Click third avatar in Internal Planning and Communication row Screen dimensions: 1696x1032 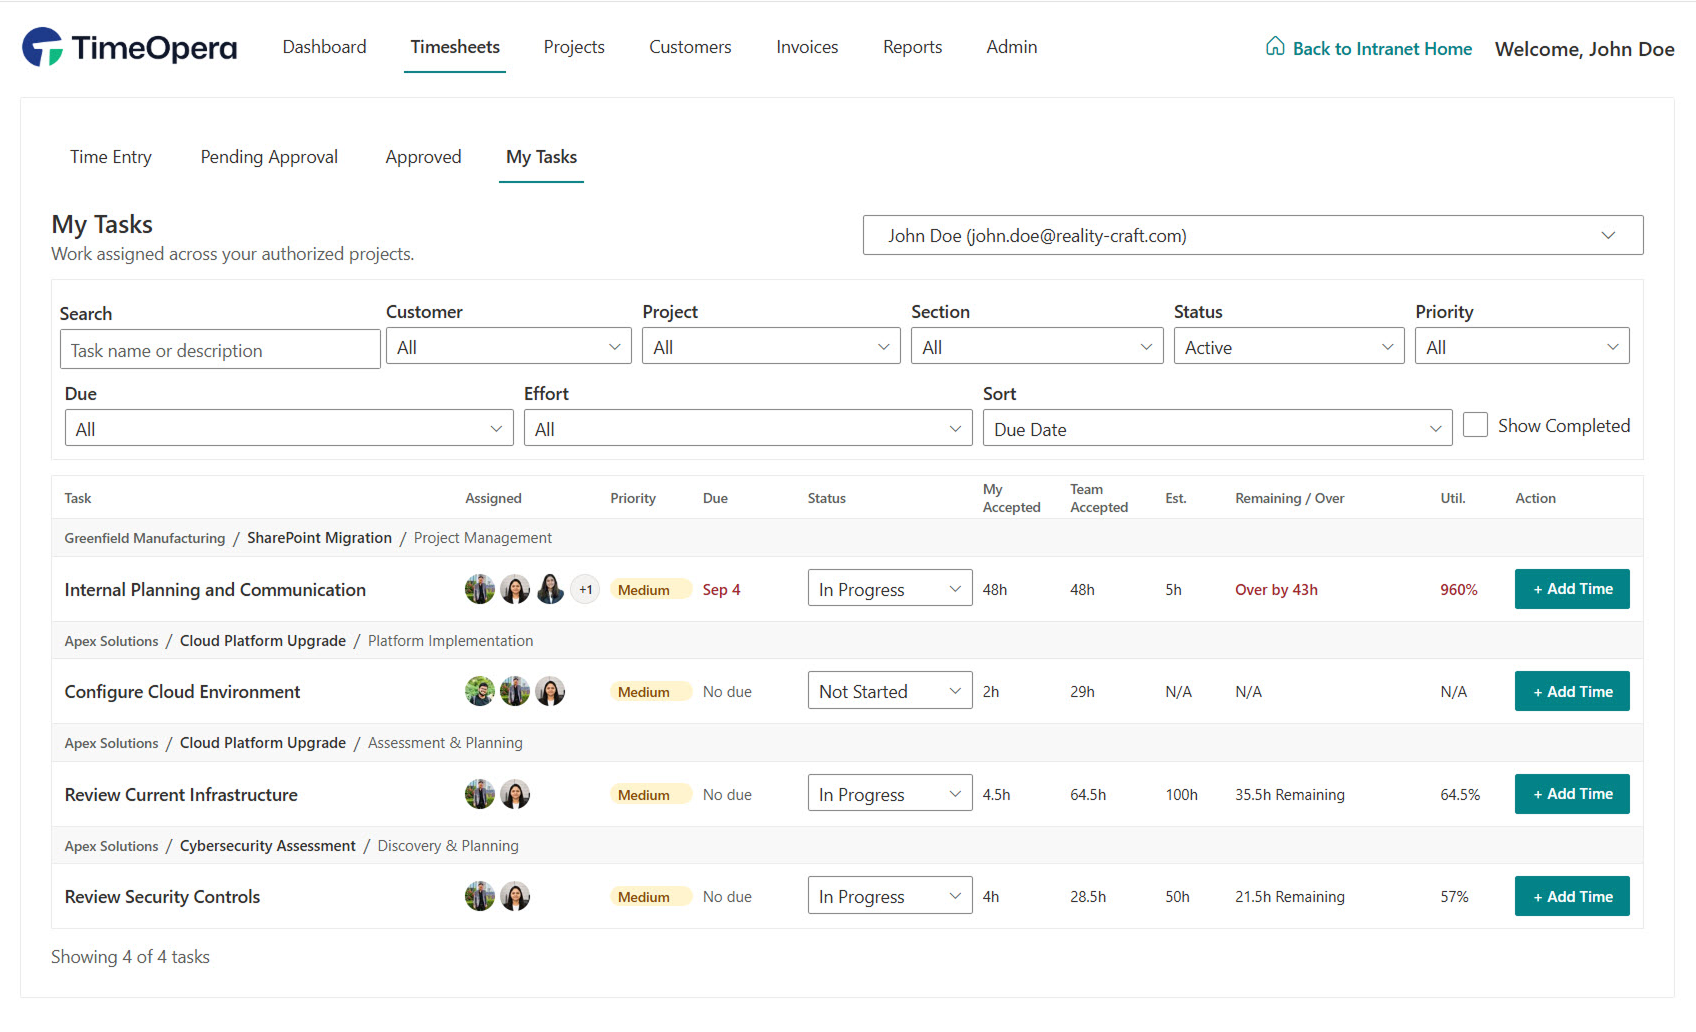click(x=550, y=589)
